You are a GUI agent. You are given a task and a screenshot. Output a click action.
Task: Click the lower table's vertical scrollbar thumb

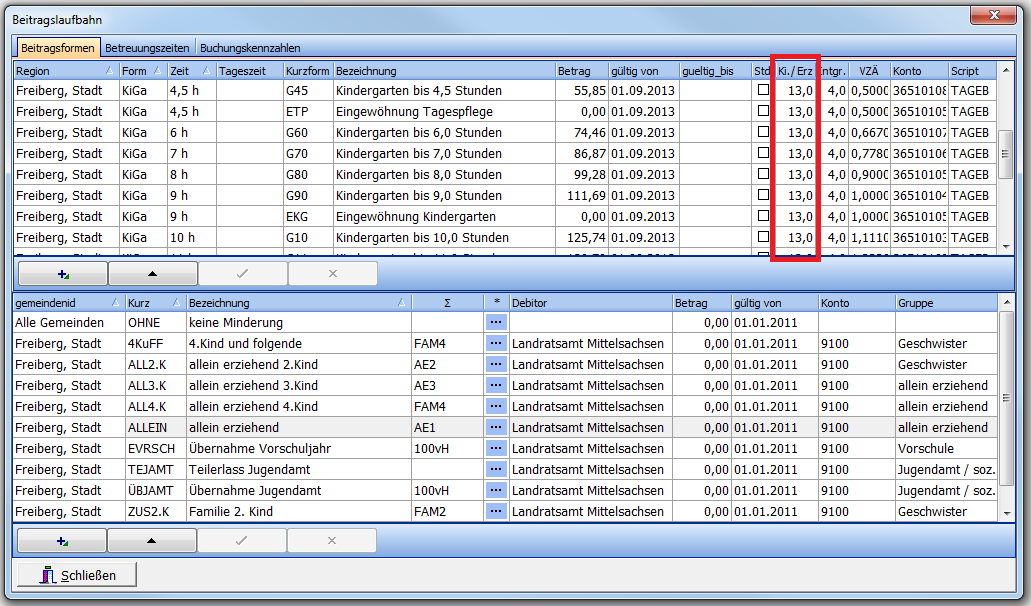tap(1006, 398)
